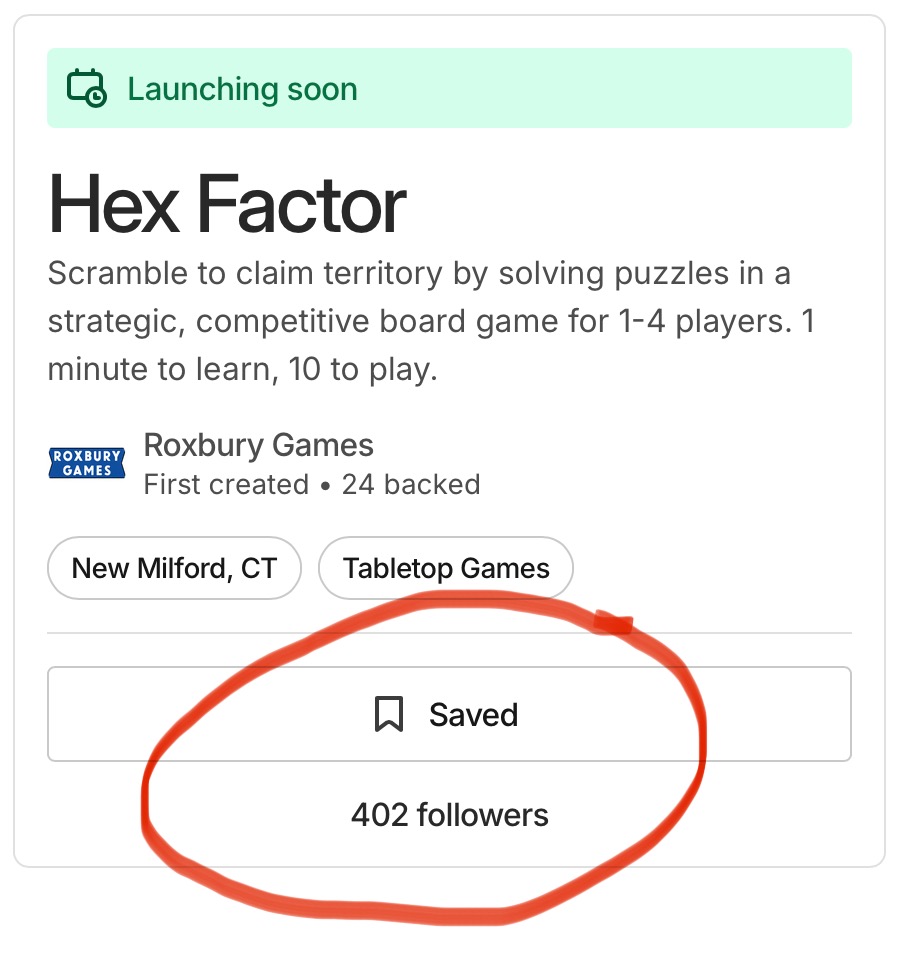
Task: Click the word "Factor" in the title
Action: pyautogui.click(x=301, y=204)
